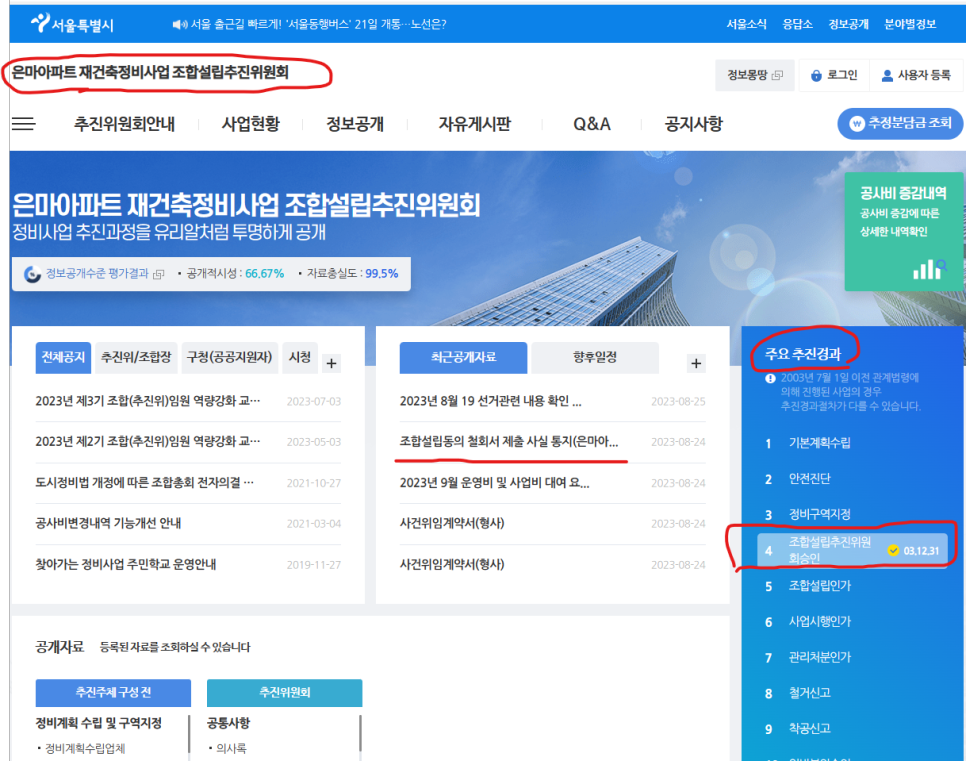Open 분야별정보 in top bar
The image size is (966, 761).
pos(910,24)
